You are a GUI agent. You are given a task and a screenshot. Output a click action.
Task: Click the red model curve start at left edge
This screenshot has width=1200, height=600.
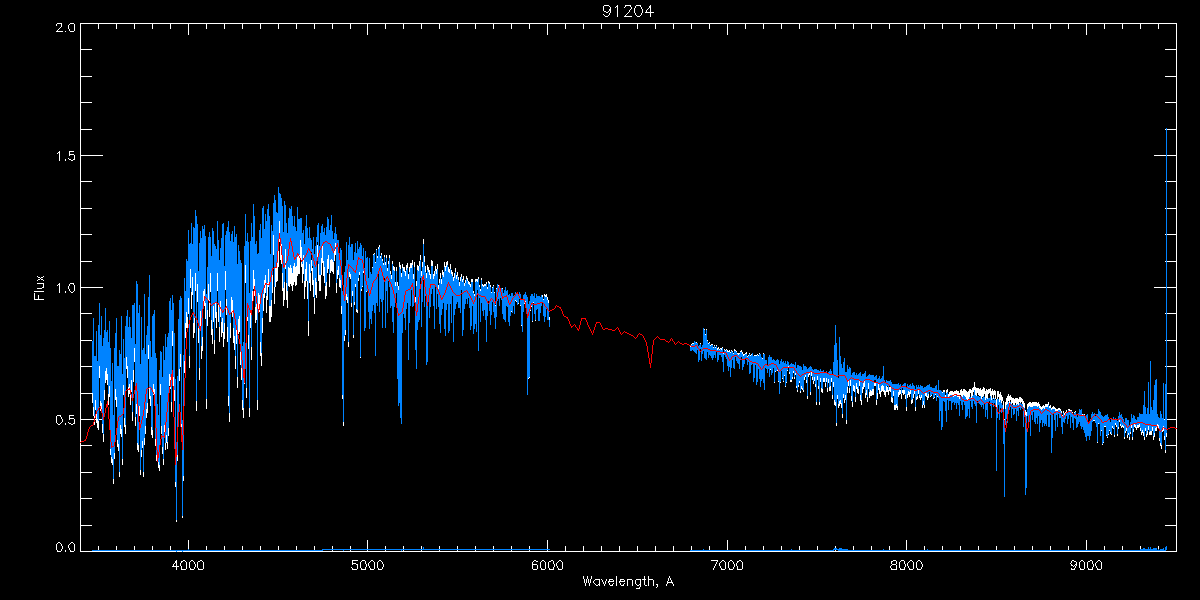click(x=84, y=440)
